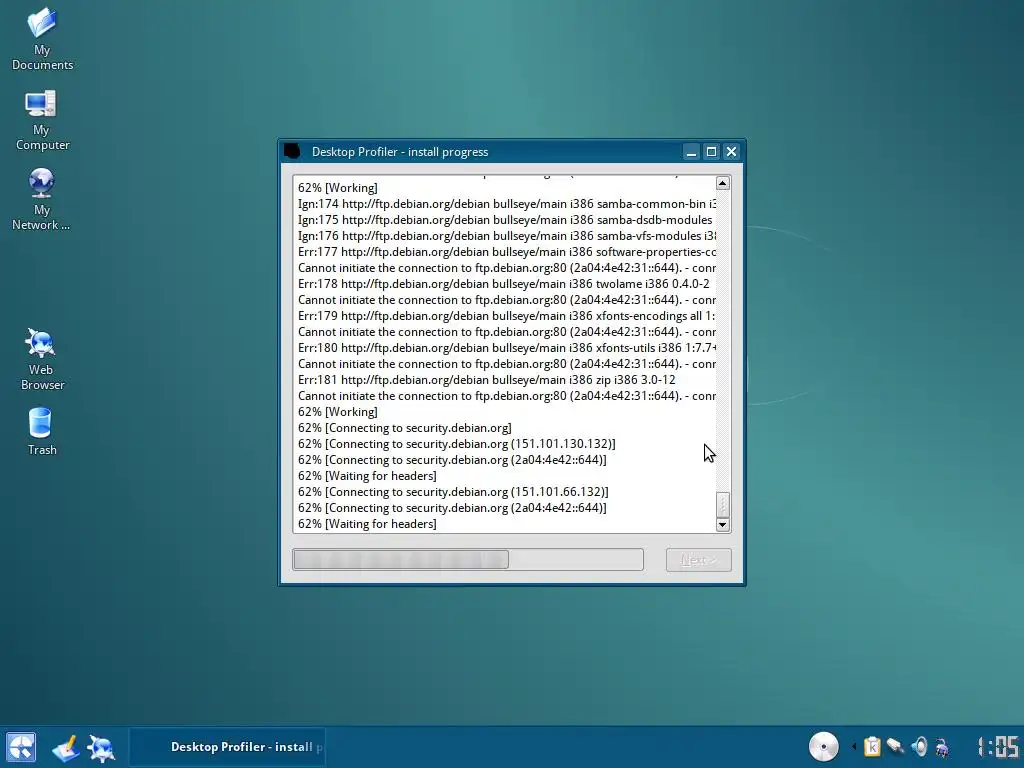1024x768 pixels.
Task: Launch the Web Browser desktop icon
Action: [x=42, y=359]
